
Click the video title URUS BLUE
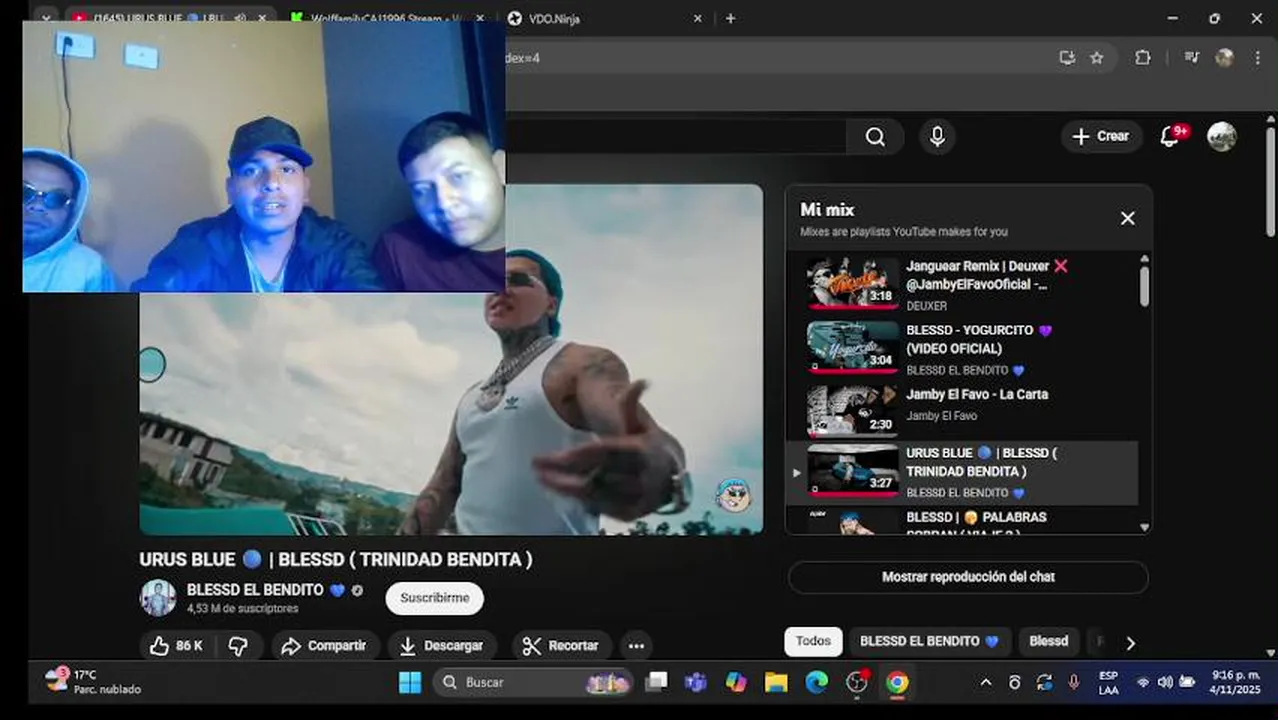point(336,560)
